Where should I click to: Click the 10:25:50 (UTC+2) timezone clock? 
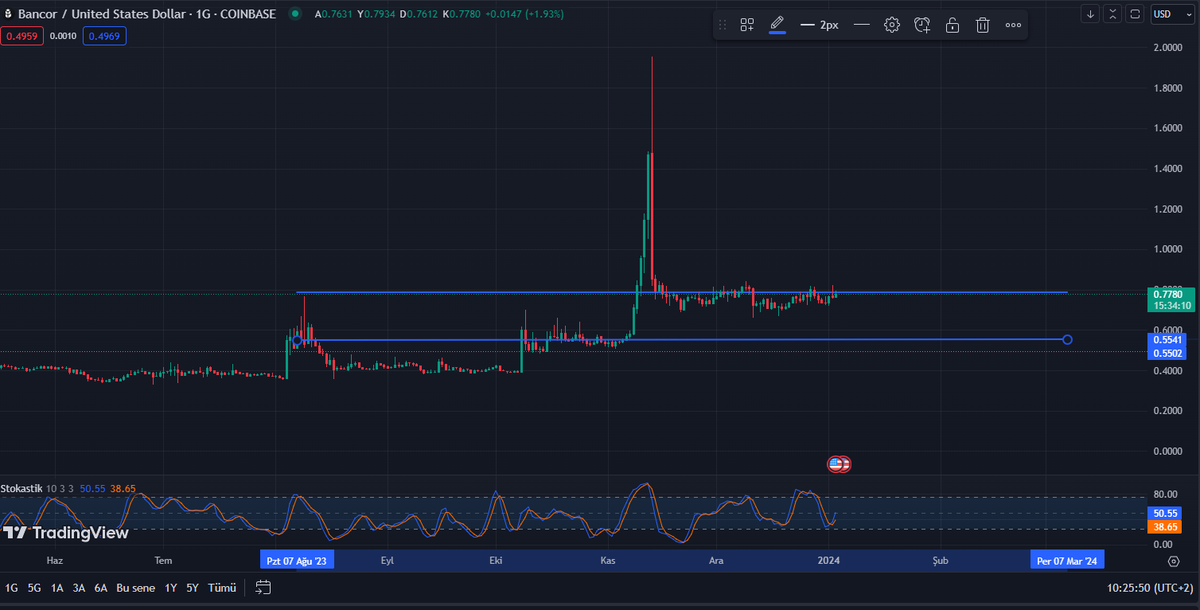click(x=1150, y=588)
